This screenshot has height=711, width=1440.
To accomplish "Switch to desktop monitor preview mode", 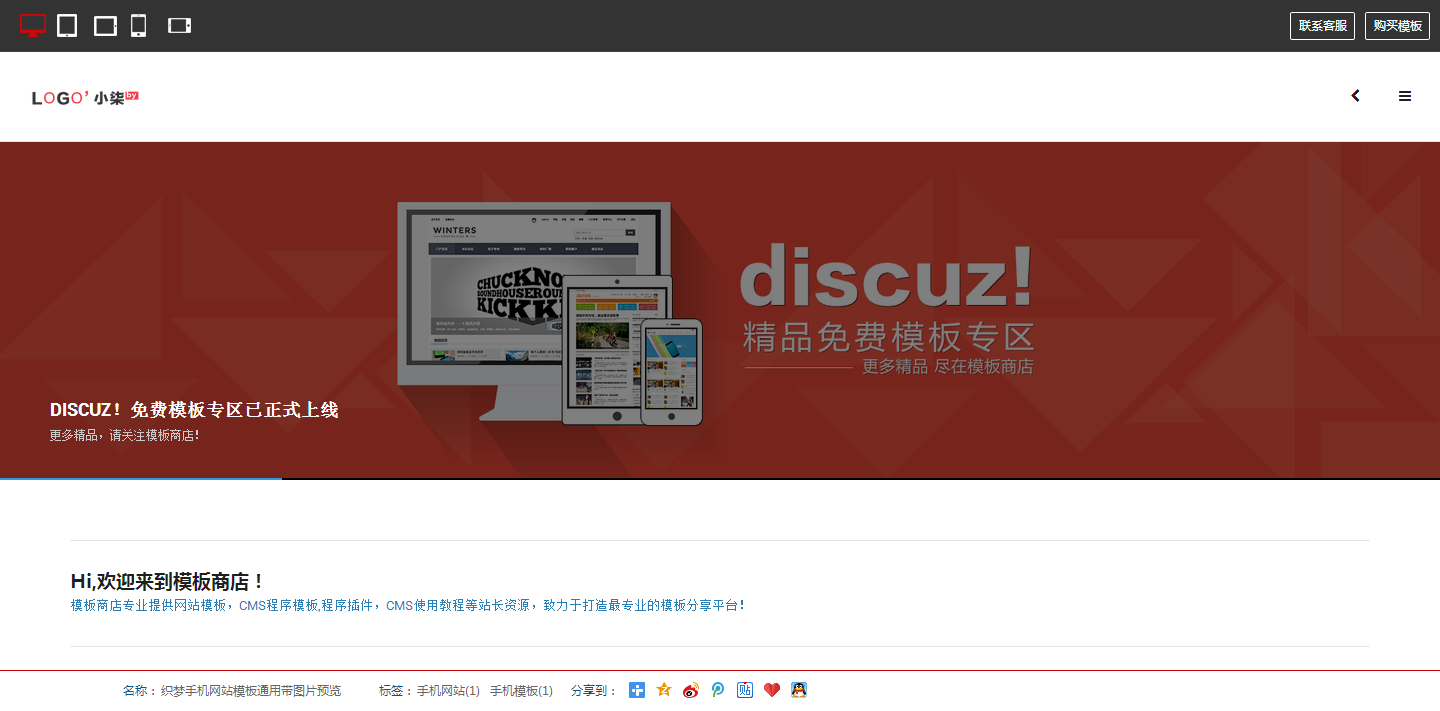I will [33, 26].
